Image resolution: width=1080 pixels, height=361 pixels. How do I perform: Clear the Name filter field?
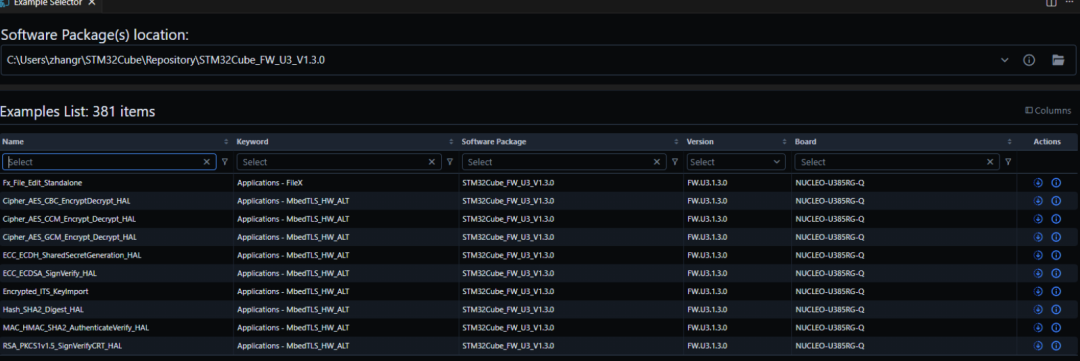(x=207, y=162)
